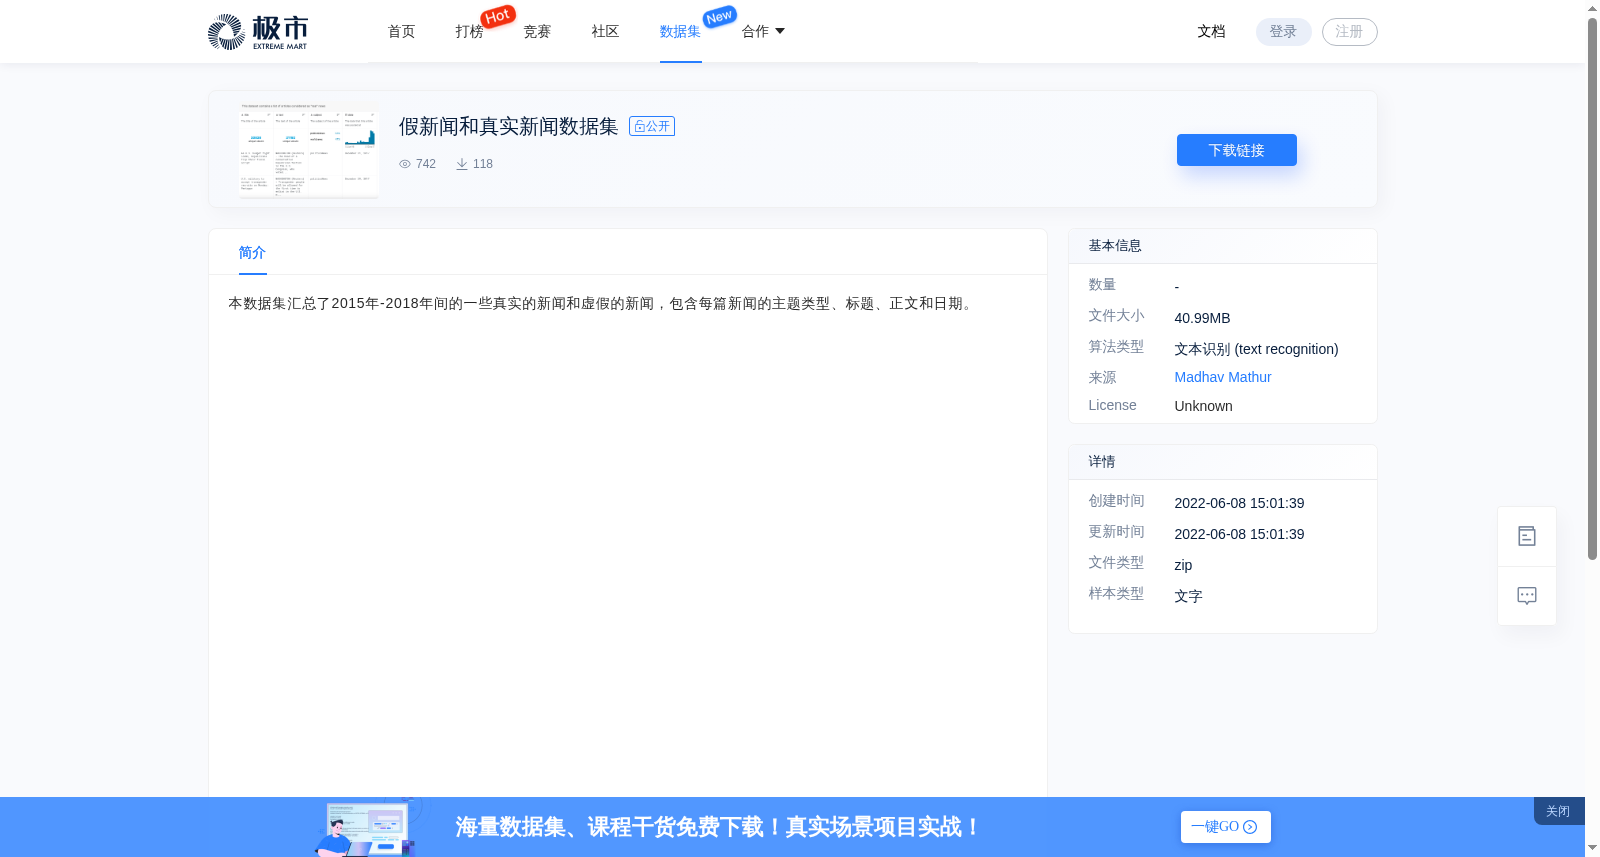Click the download count icon showing 118

pyautogui.click(x=462, y=164)
